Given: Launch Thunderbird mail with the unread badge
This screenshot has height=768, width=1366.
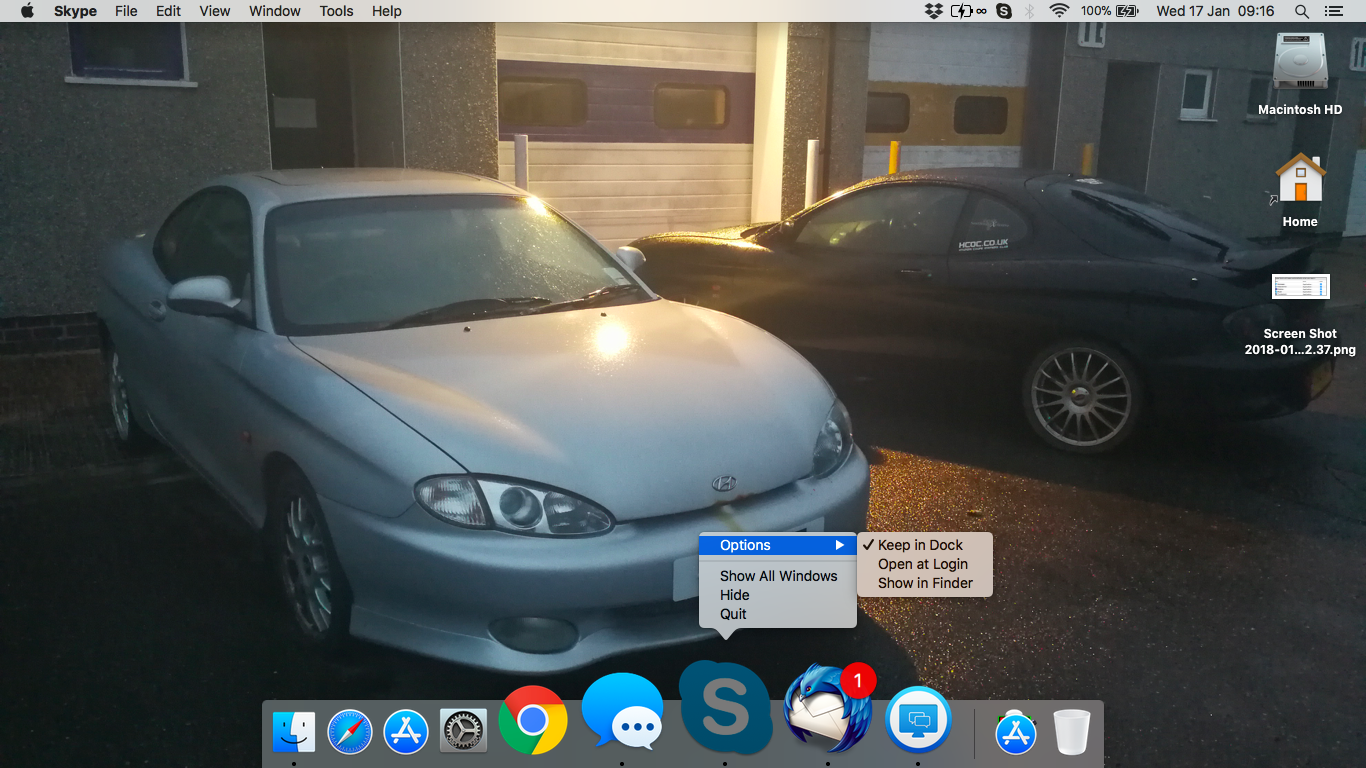Looking at the screenshot, I should pyautogui.click(x=827, y=712).
